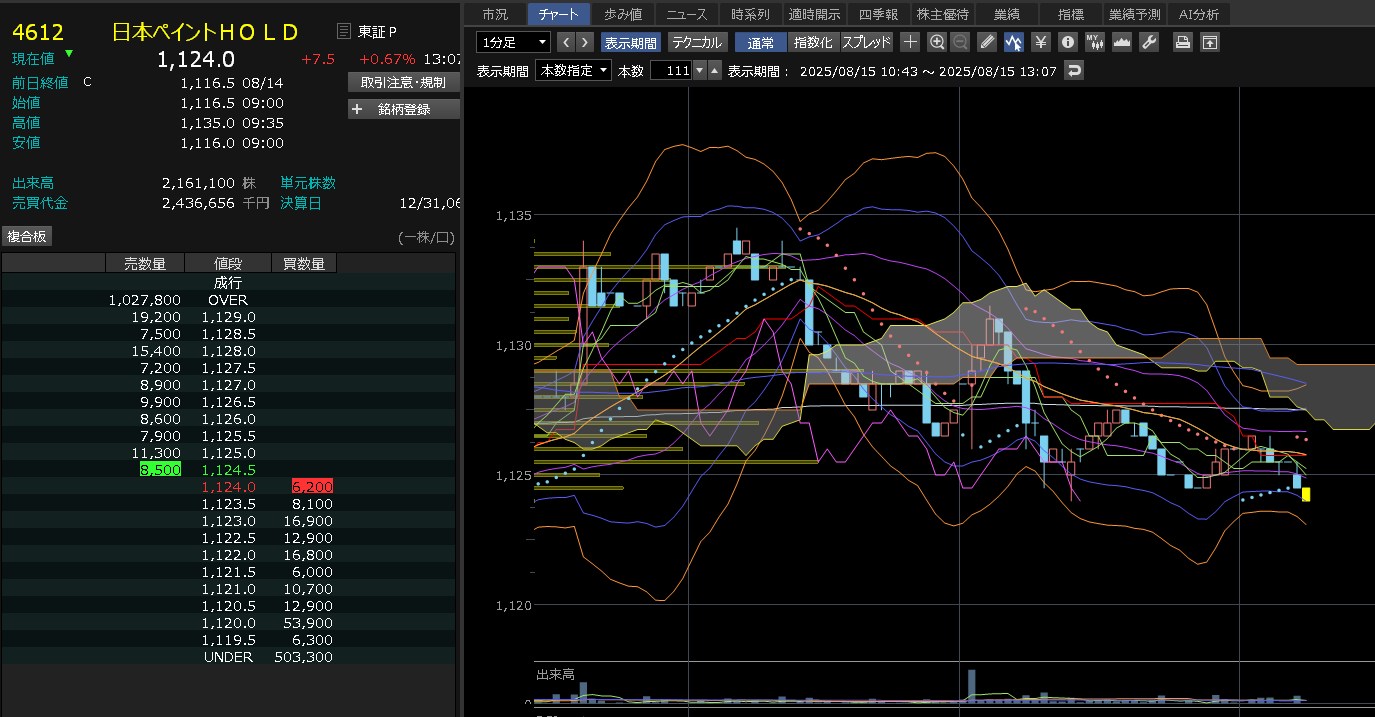This screenshot has width=1375, height=717.
Task: Open the 業績予測 tab
Action: (x=1134, y=14)
